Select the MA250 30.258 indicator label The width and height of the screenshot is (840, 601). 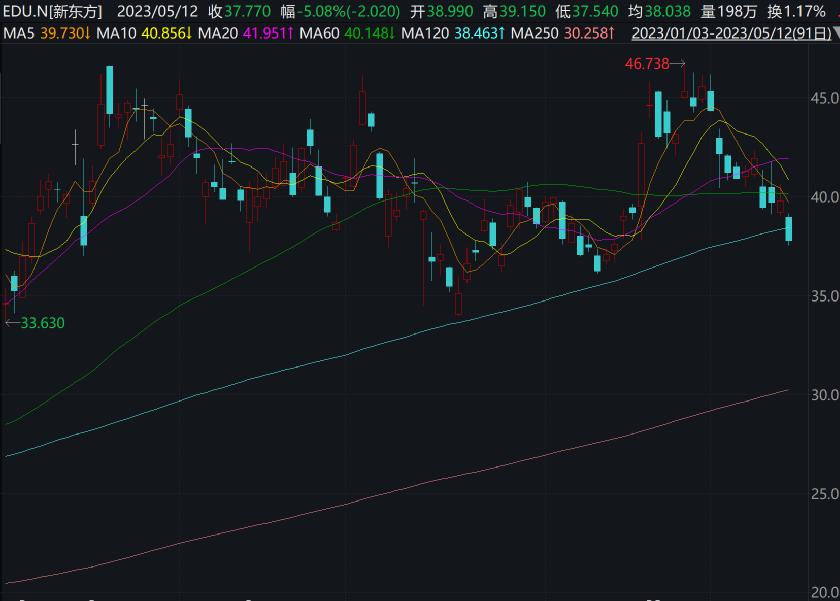(562, 33)
